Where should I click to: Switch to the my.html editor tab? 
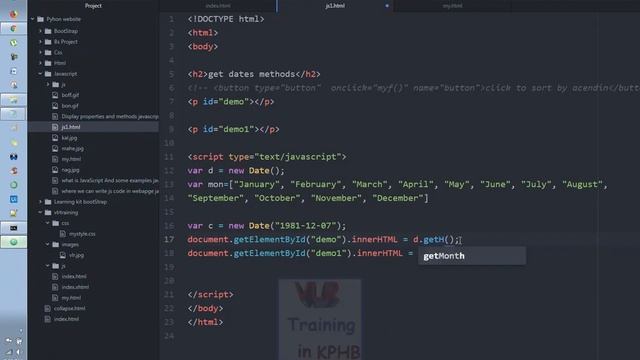(452, 6)
